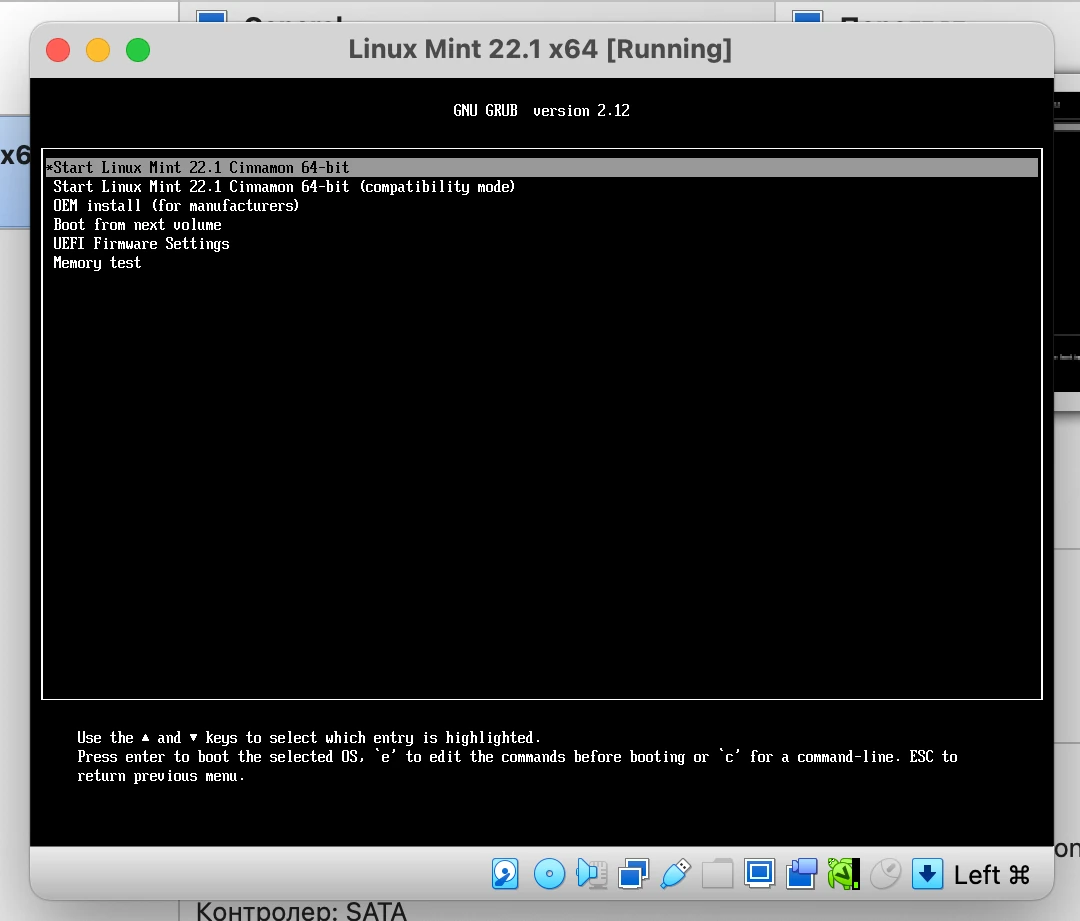Click the keyboard capture arrow icon
The width and height of the screenshot is (1080, 921).
(928, 874)
